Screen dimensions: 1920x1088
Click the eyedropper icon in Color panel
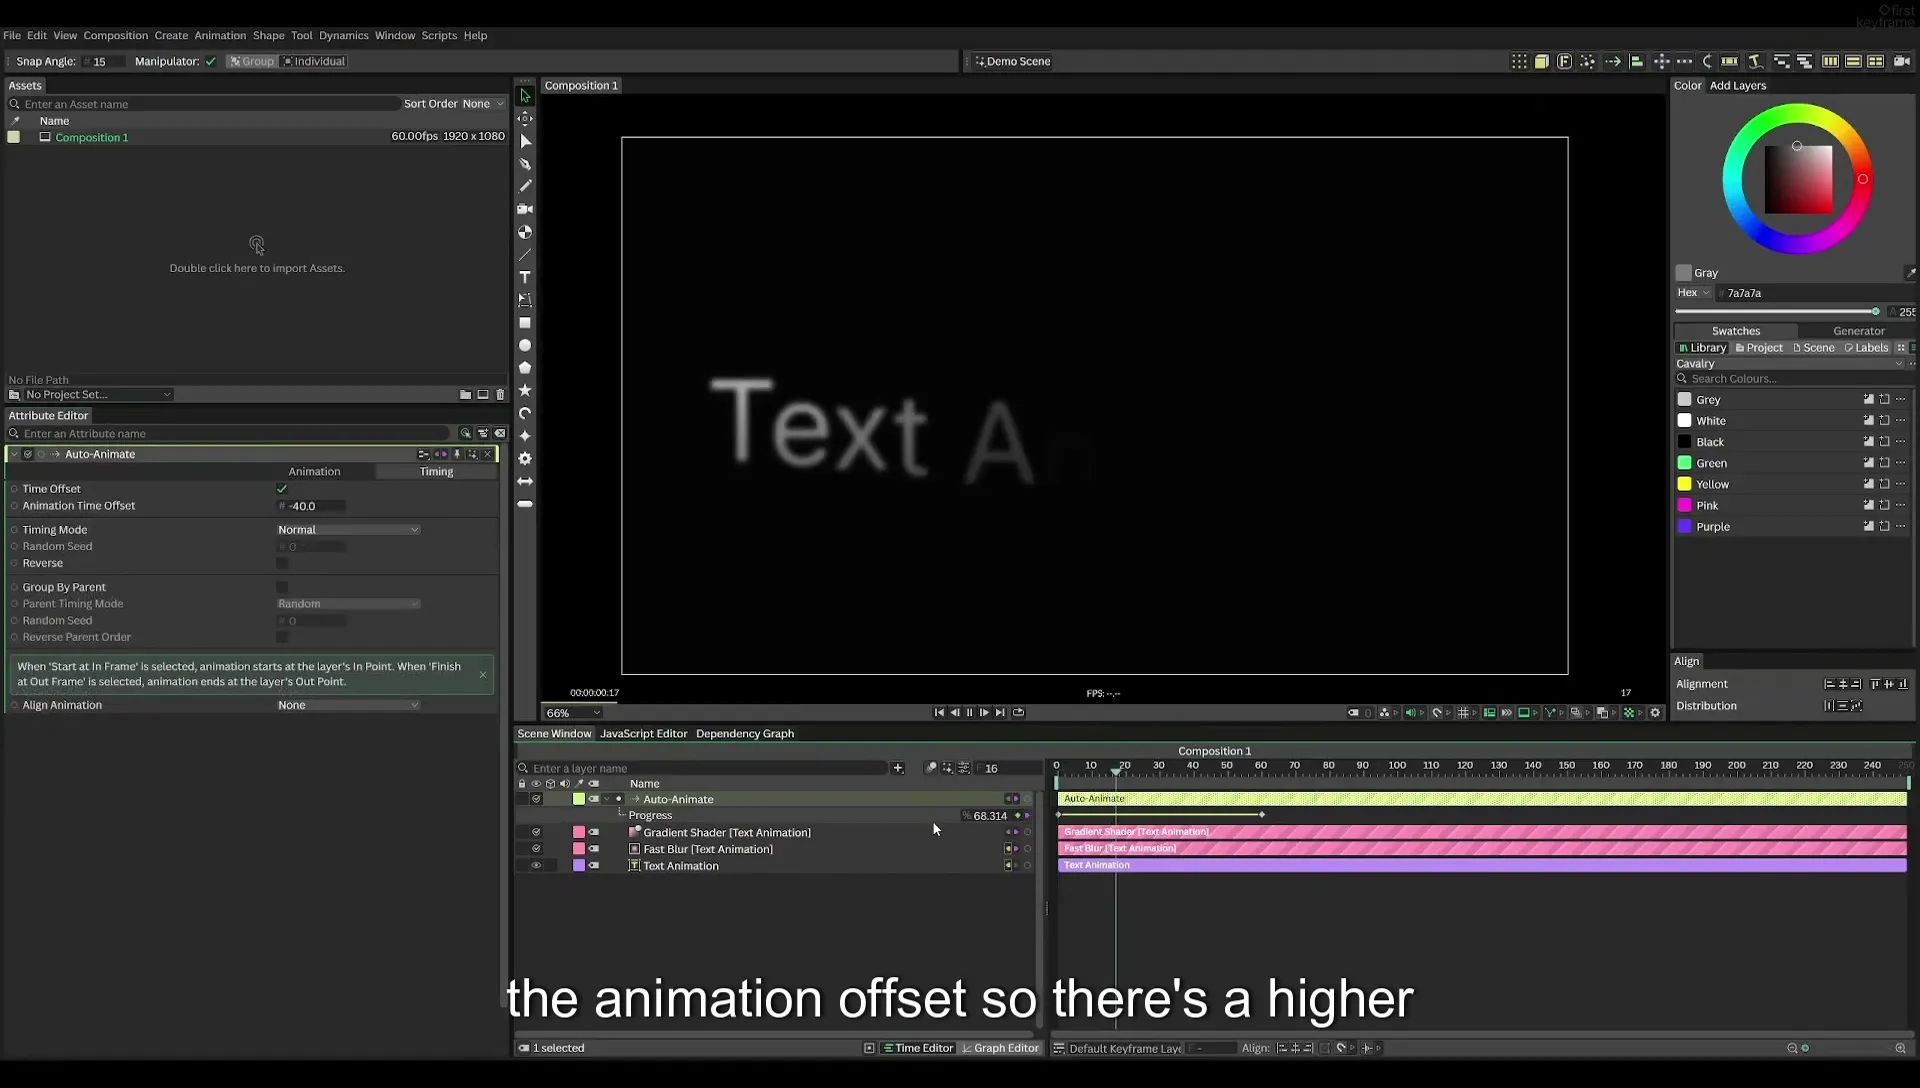[1910, 273]
